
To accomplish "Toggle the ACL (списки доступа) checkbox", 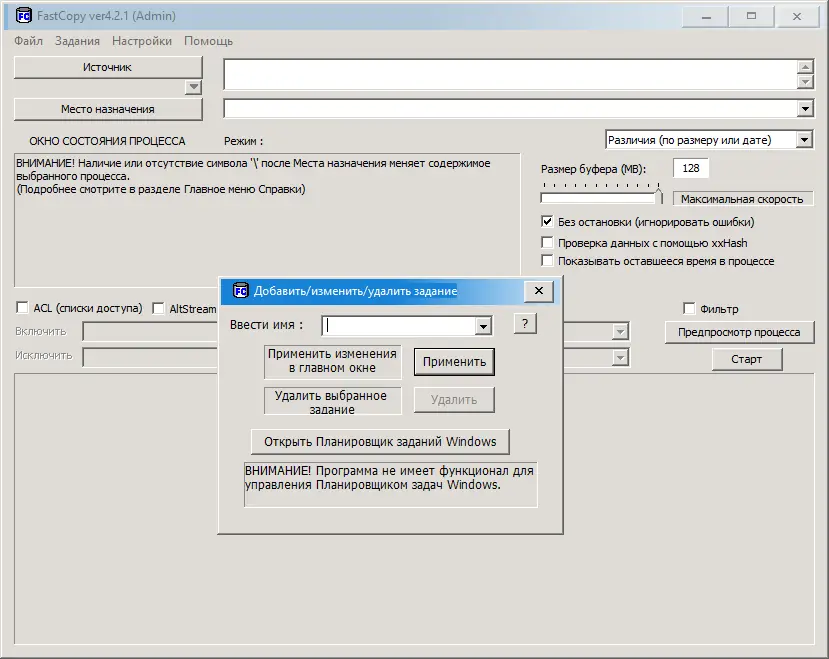I will (x=22, y=307).
